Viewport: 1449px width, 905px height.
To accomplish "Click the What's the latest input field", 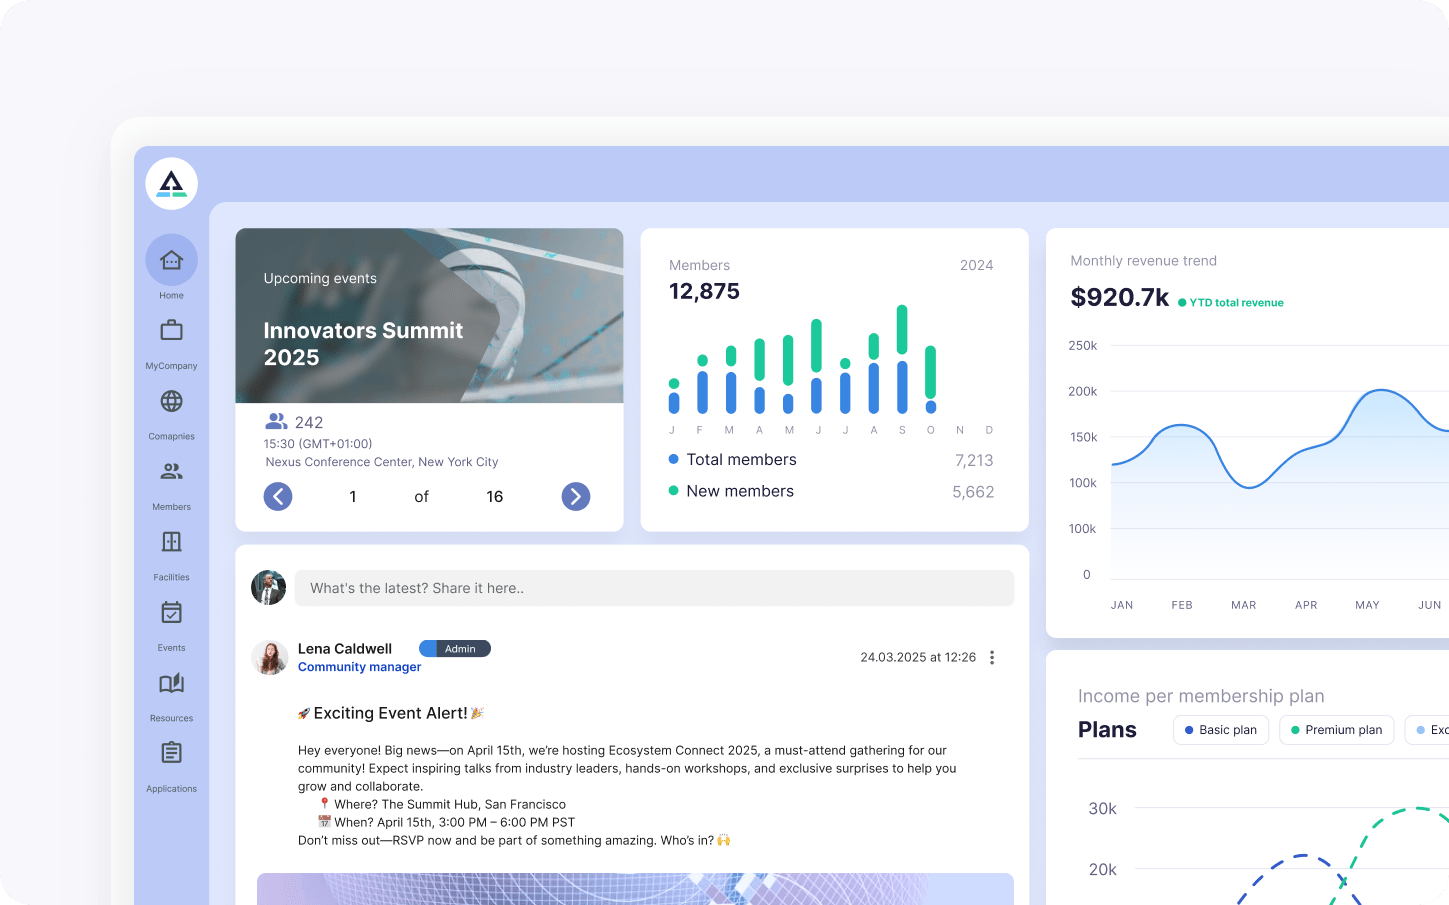I will pyautogui.click(x=654, y=588).
